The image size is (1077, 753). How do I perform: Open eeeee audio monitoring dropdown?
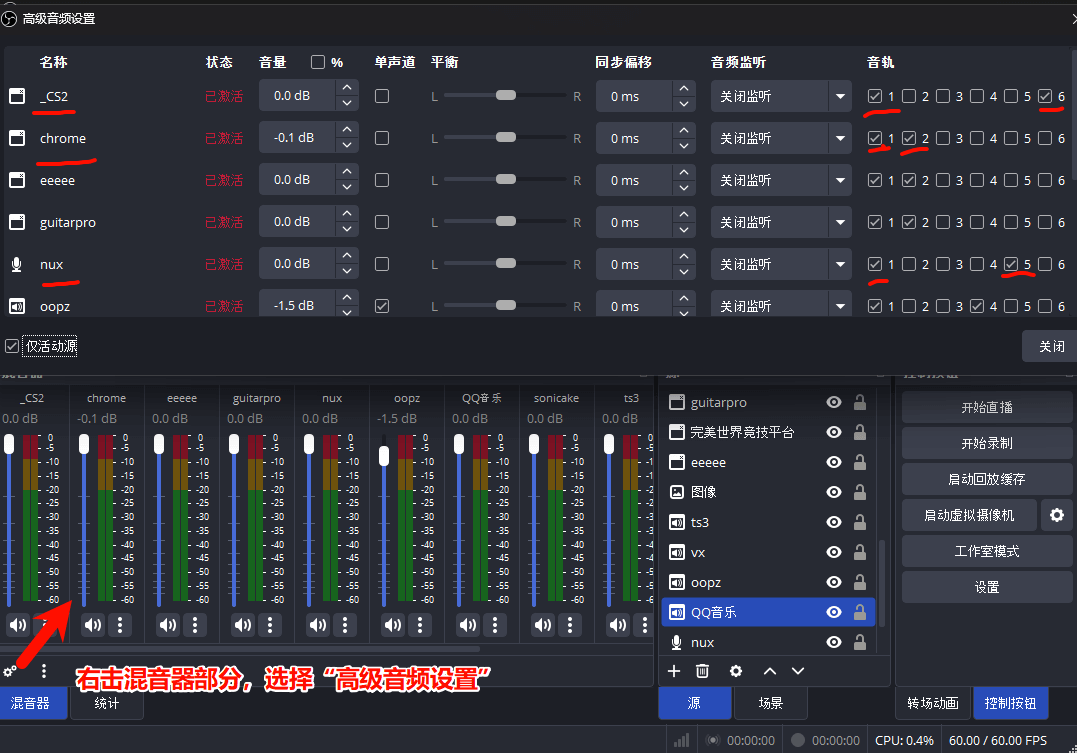pos(781,180)
